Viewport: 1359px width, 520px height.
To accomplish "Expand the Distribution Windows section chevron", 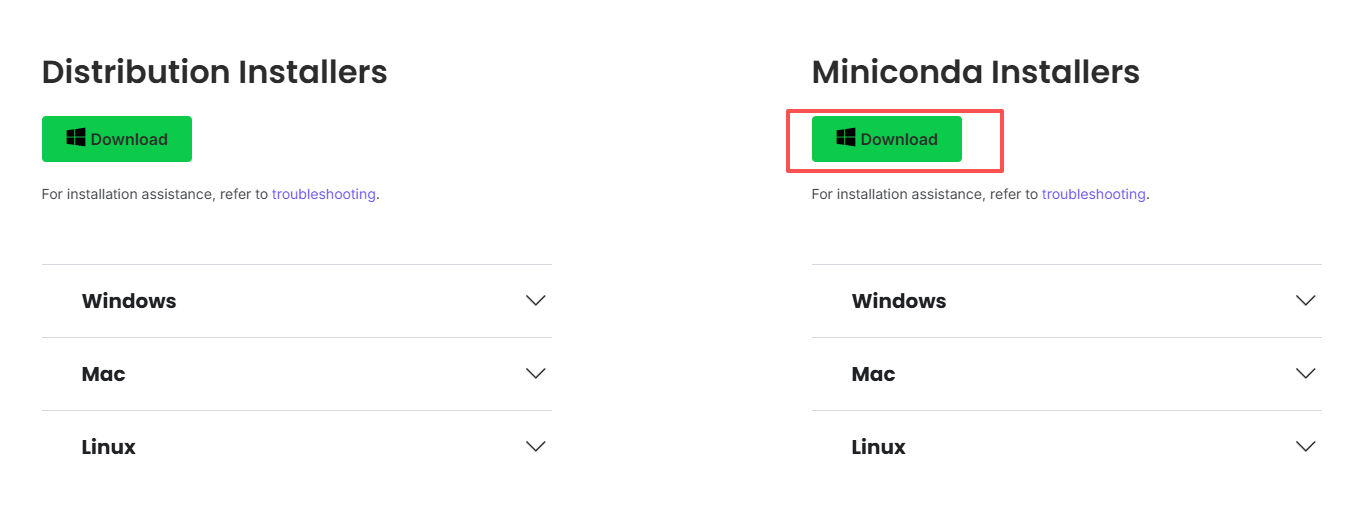I will point(536,301).
